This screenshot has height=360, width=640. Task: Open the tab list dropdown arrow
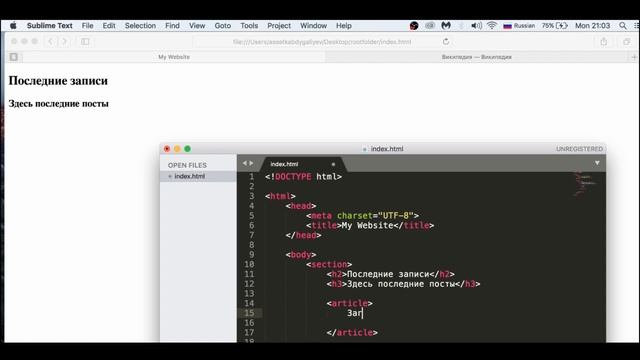pos(597,163)
